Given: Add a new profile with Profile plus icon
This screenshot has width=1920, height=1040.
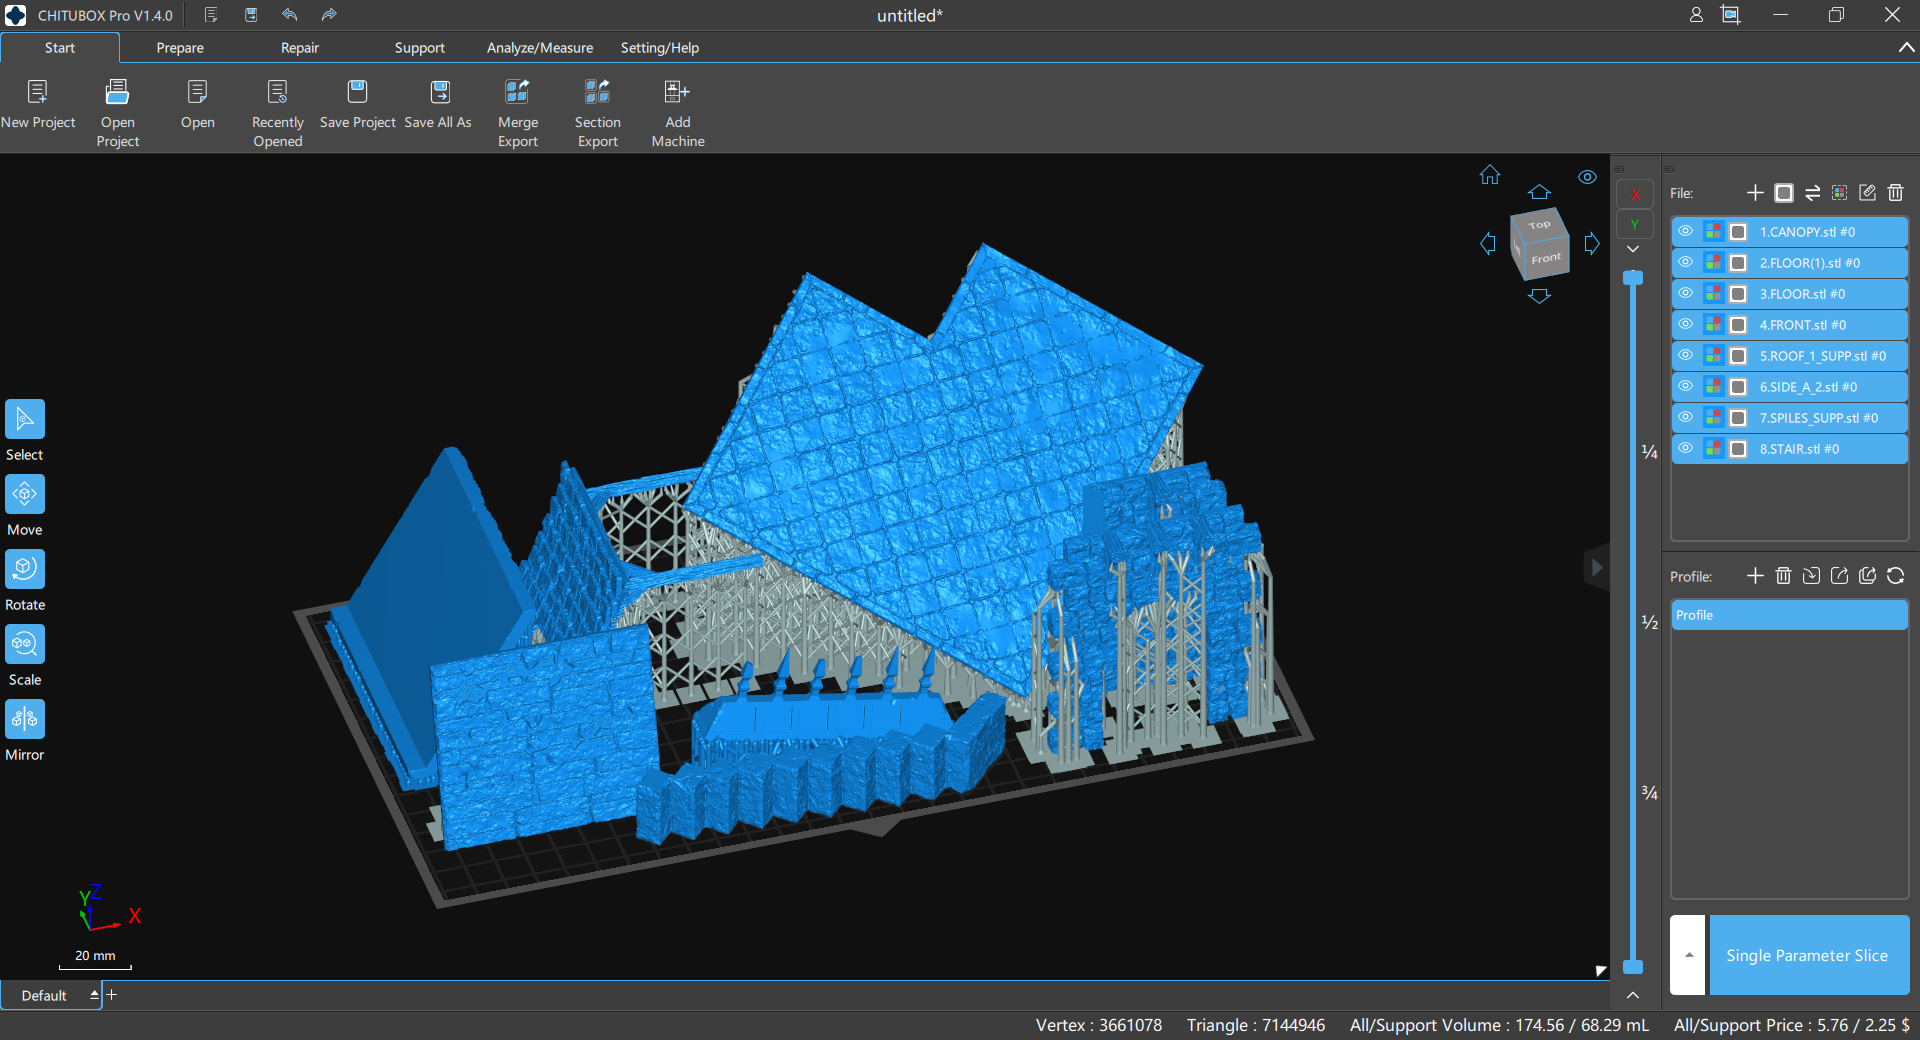Looking at the screenshot, I should point(1755,576).
